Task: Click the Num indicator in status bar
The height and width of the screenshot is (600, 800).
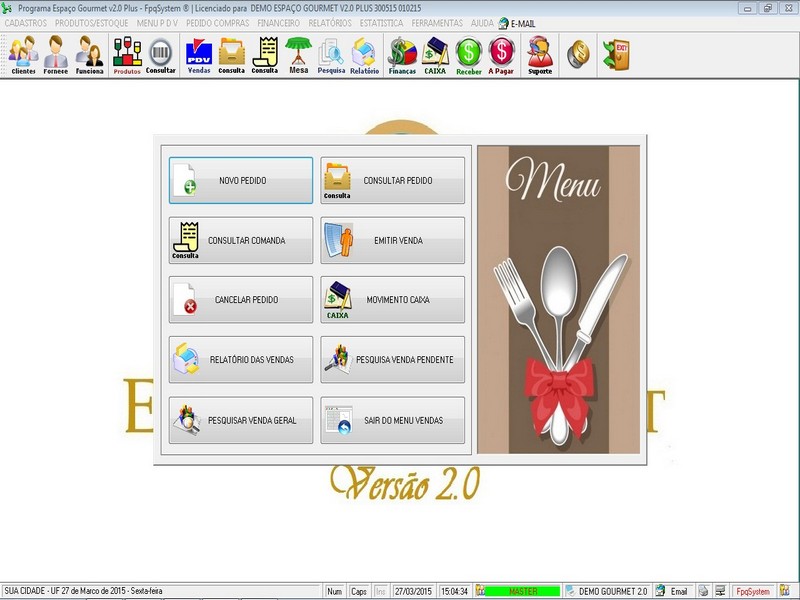Action: click(x=334, y=591)
